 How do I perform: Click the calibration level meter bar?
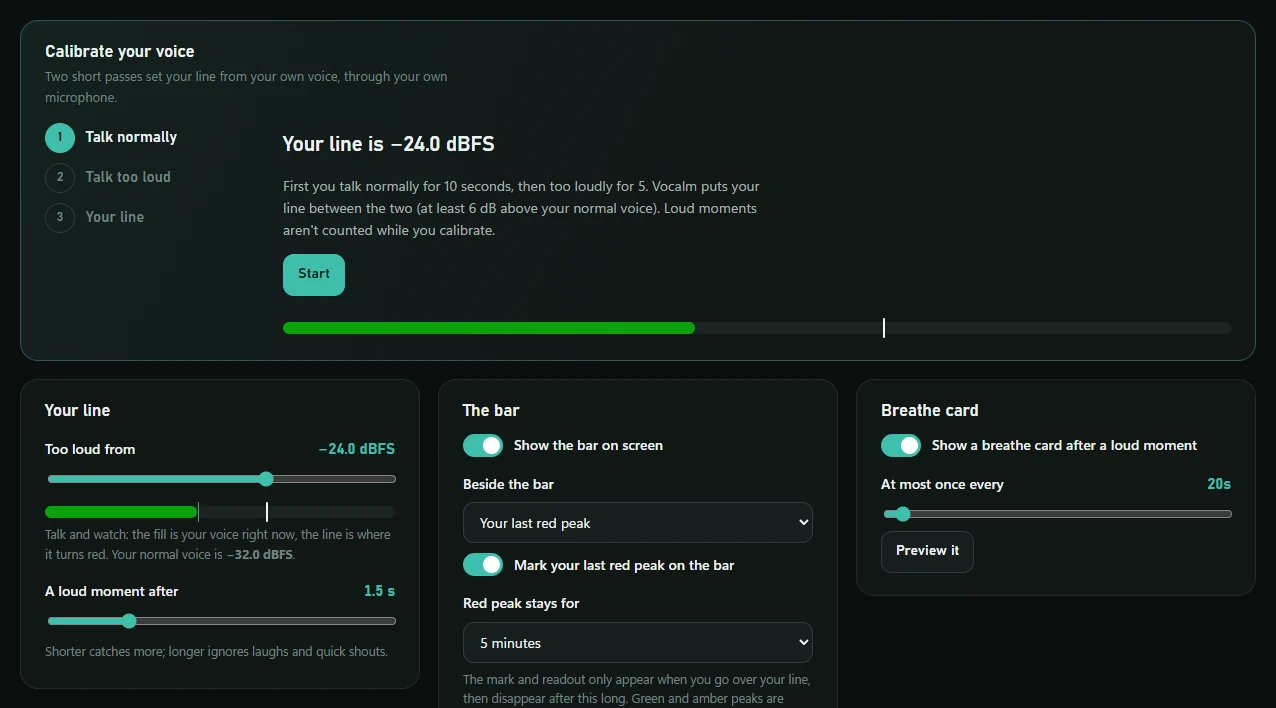[x=756, y=328]
